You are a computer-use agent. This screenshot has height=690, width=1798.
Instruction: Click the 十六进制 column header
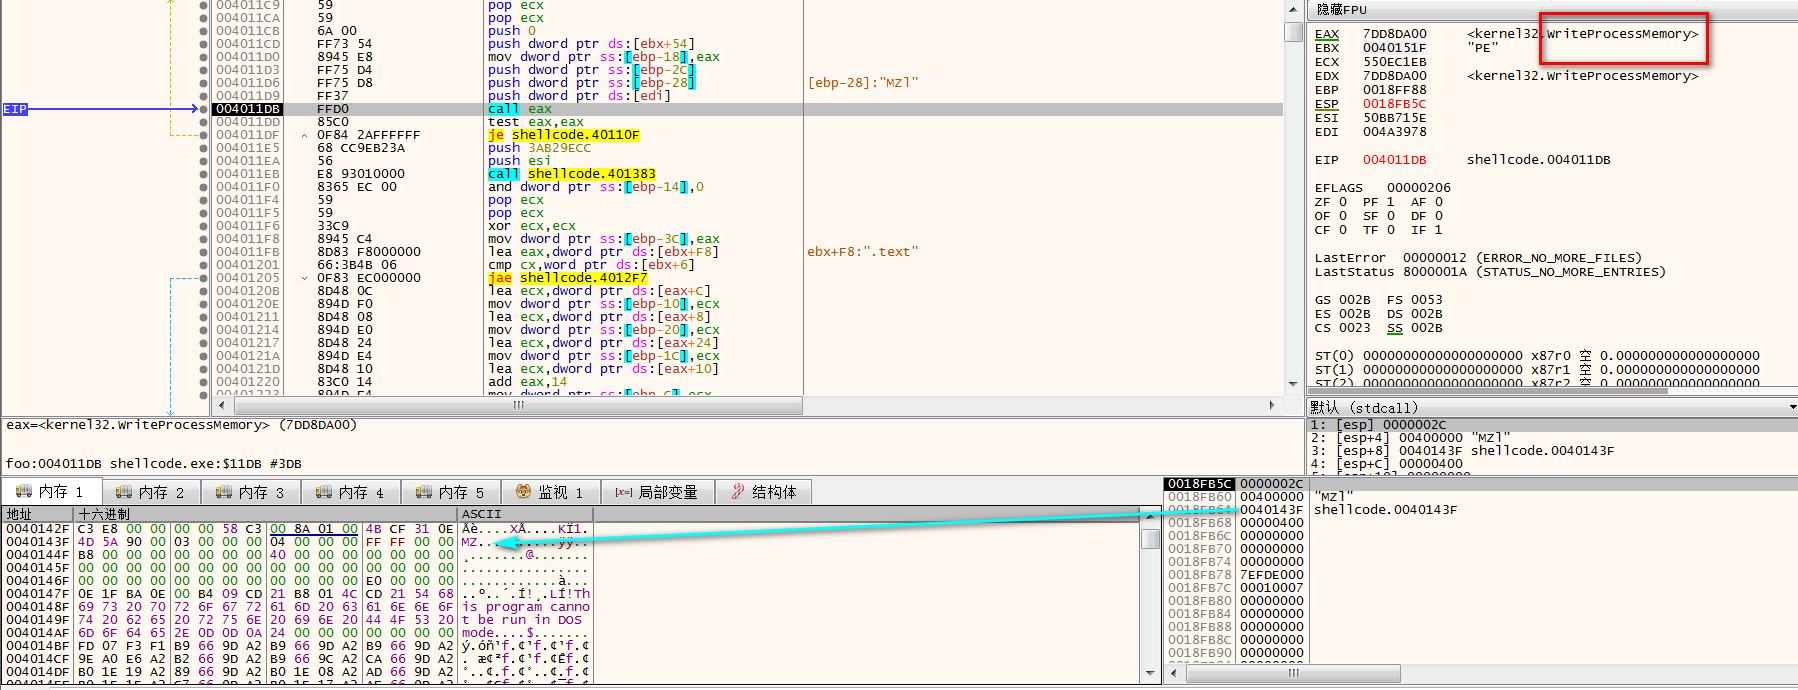tap(104, 514)
